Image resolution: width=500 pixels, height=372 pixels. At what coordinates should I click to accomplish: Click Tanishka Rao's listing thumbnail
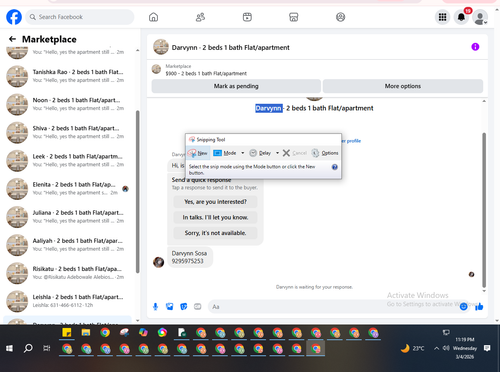[x=17, y=76]
